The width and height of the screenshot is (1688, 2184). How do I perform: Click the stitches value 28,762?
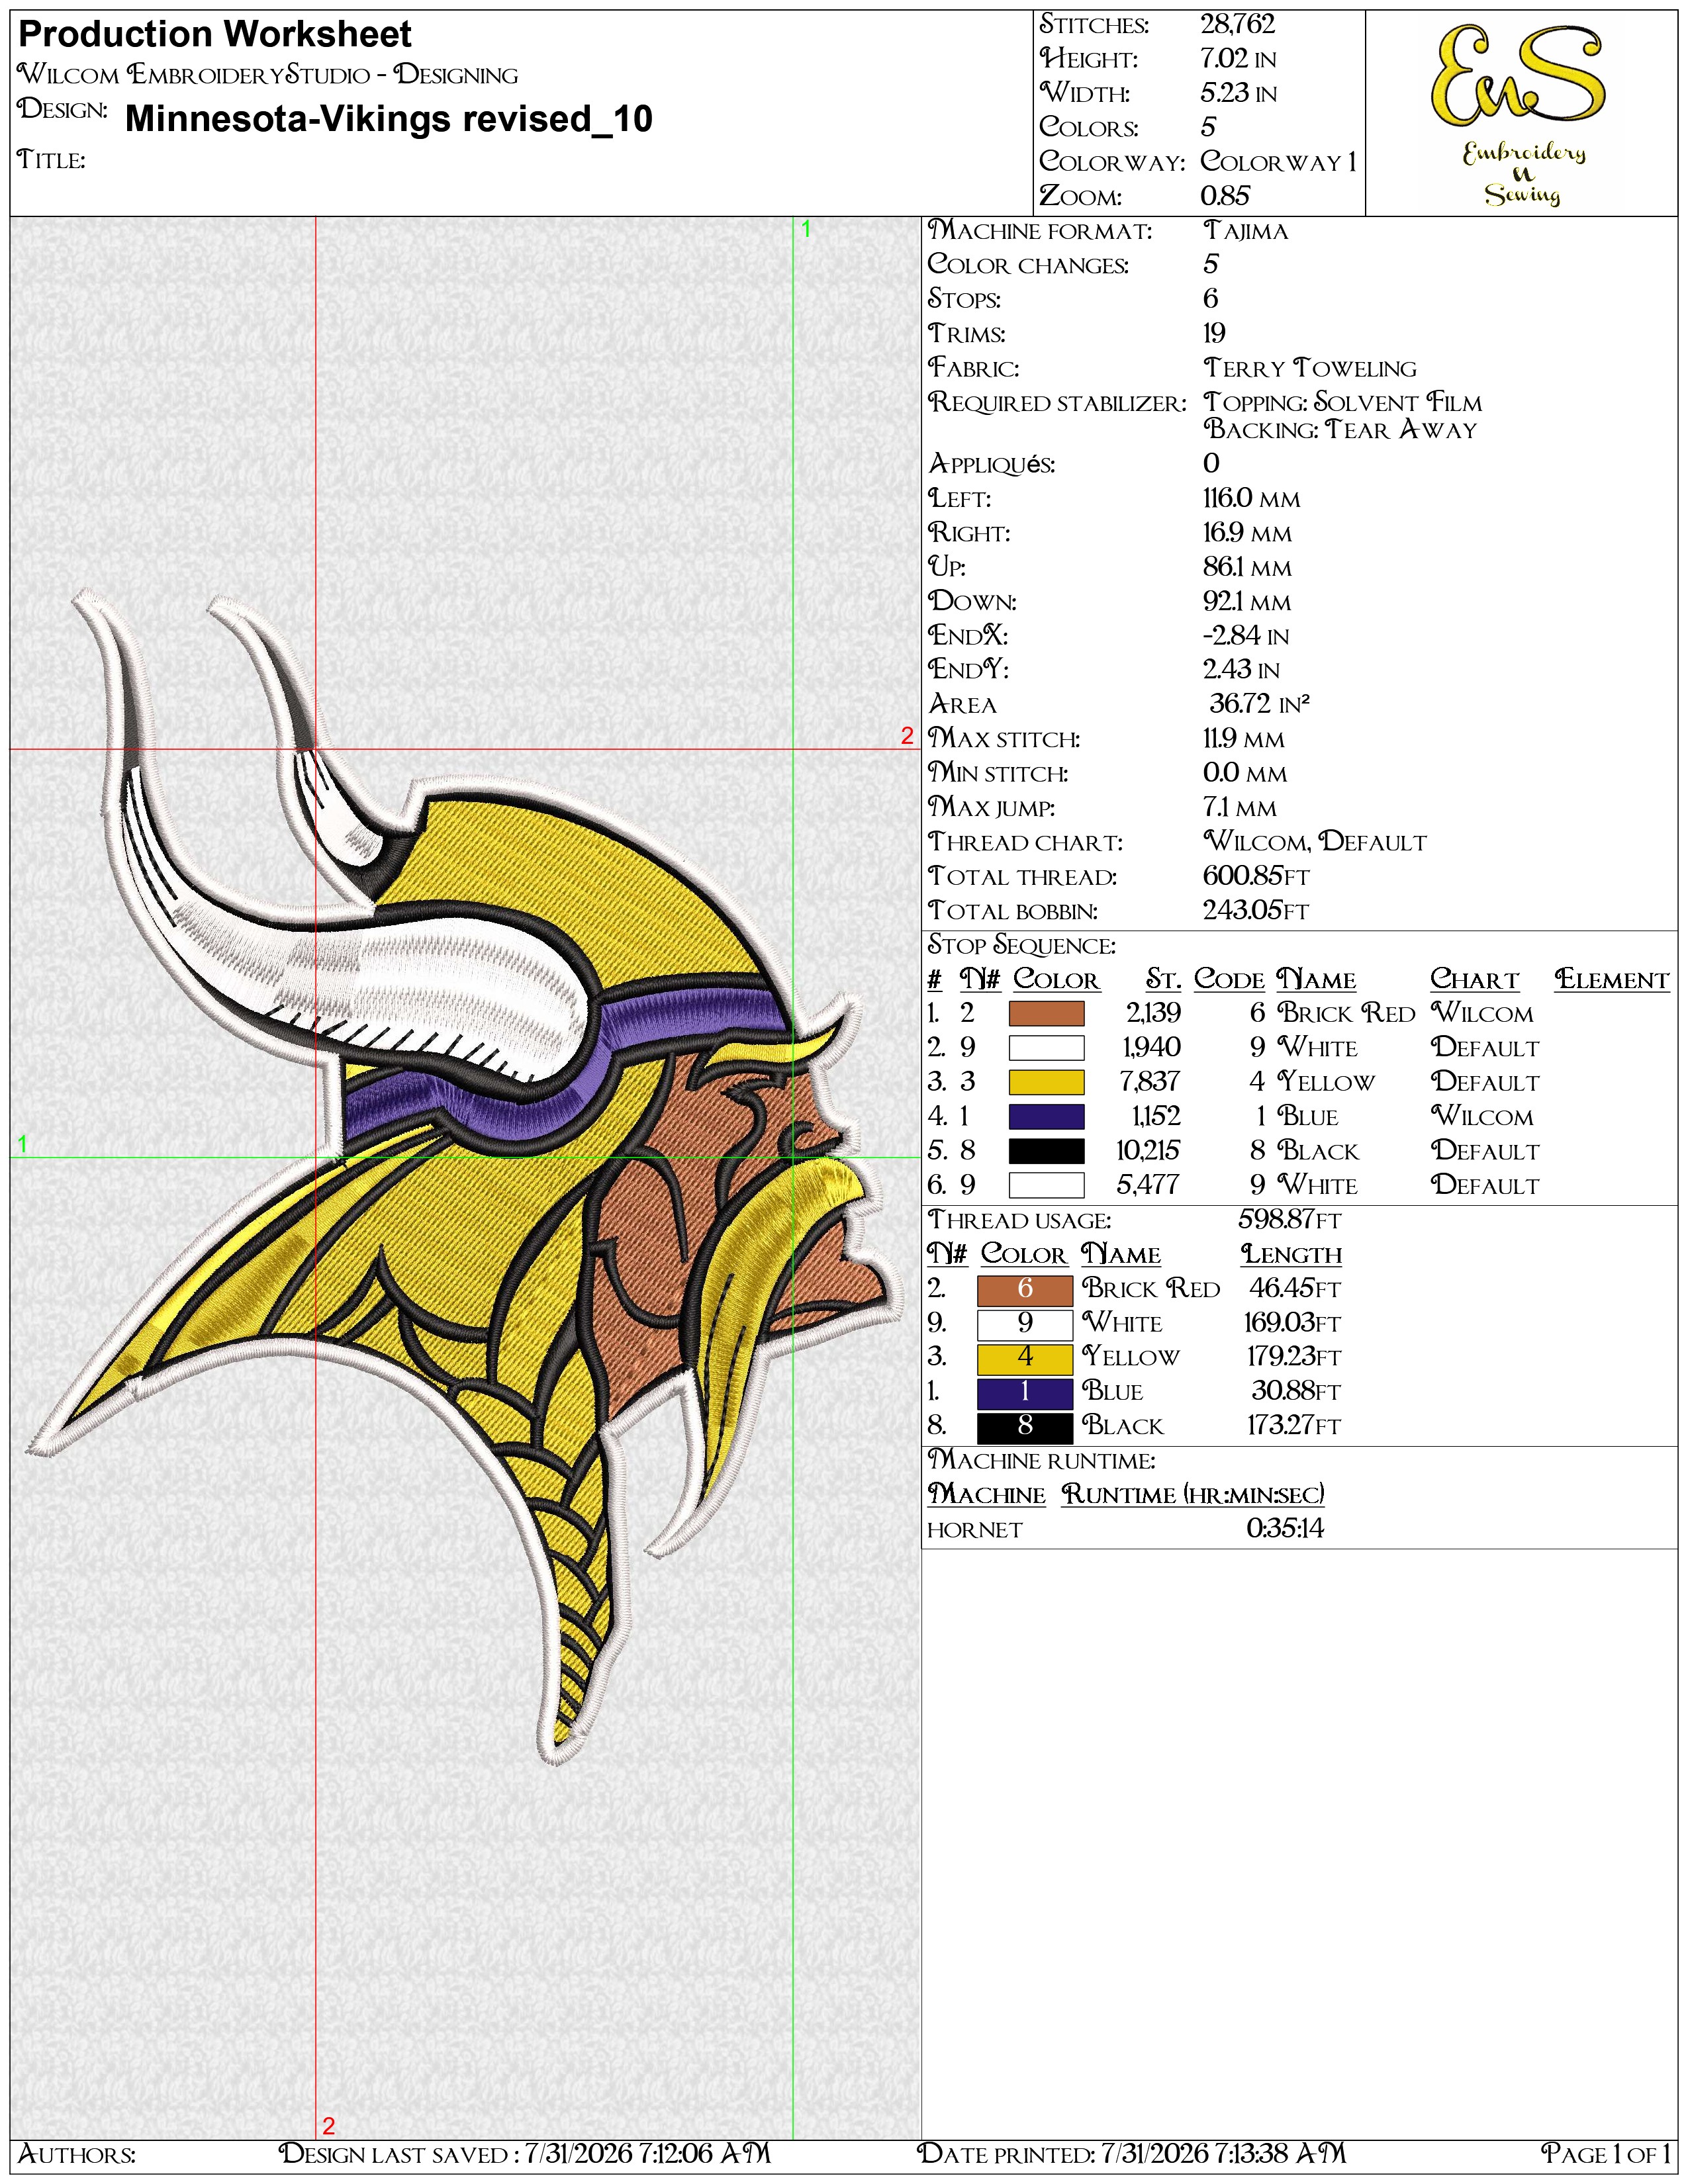tap(1238, 25)
